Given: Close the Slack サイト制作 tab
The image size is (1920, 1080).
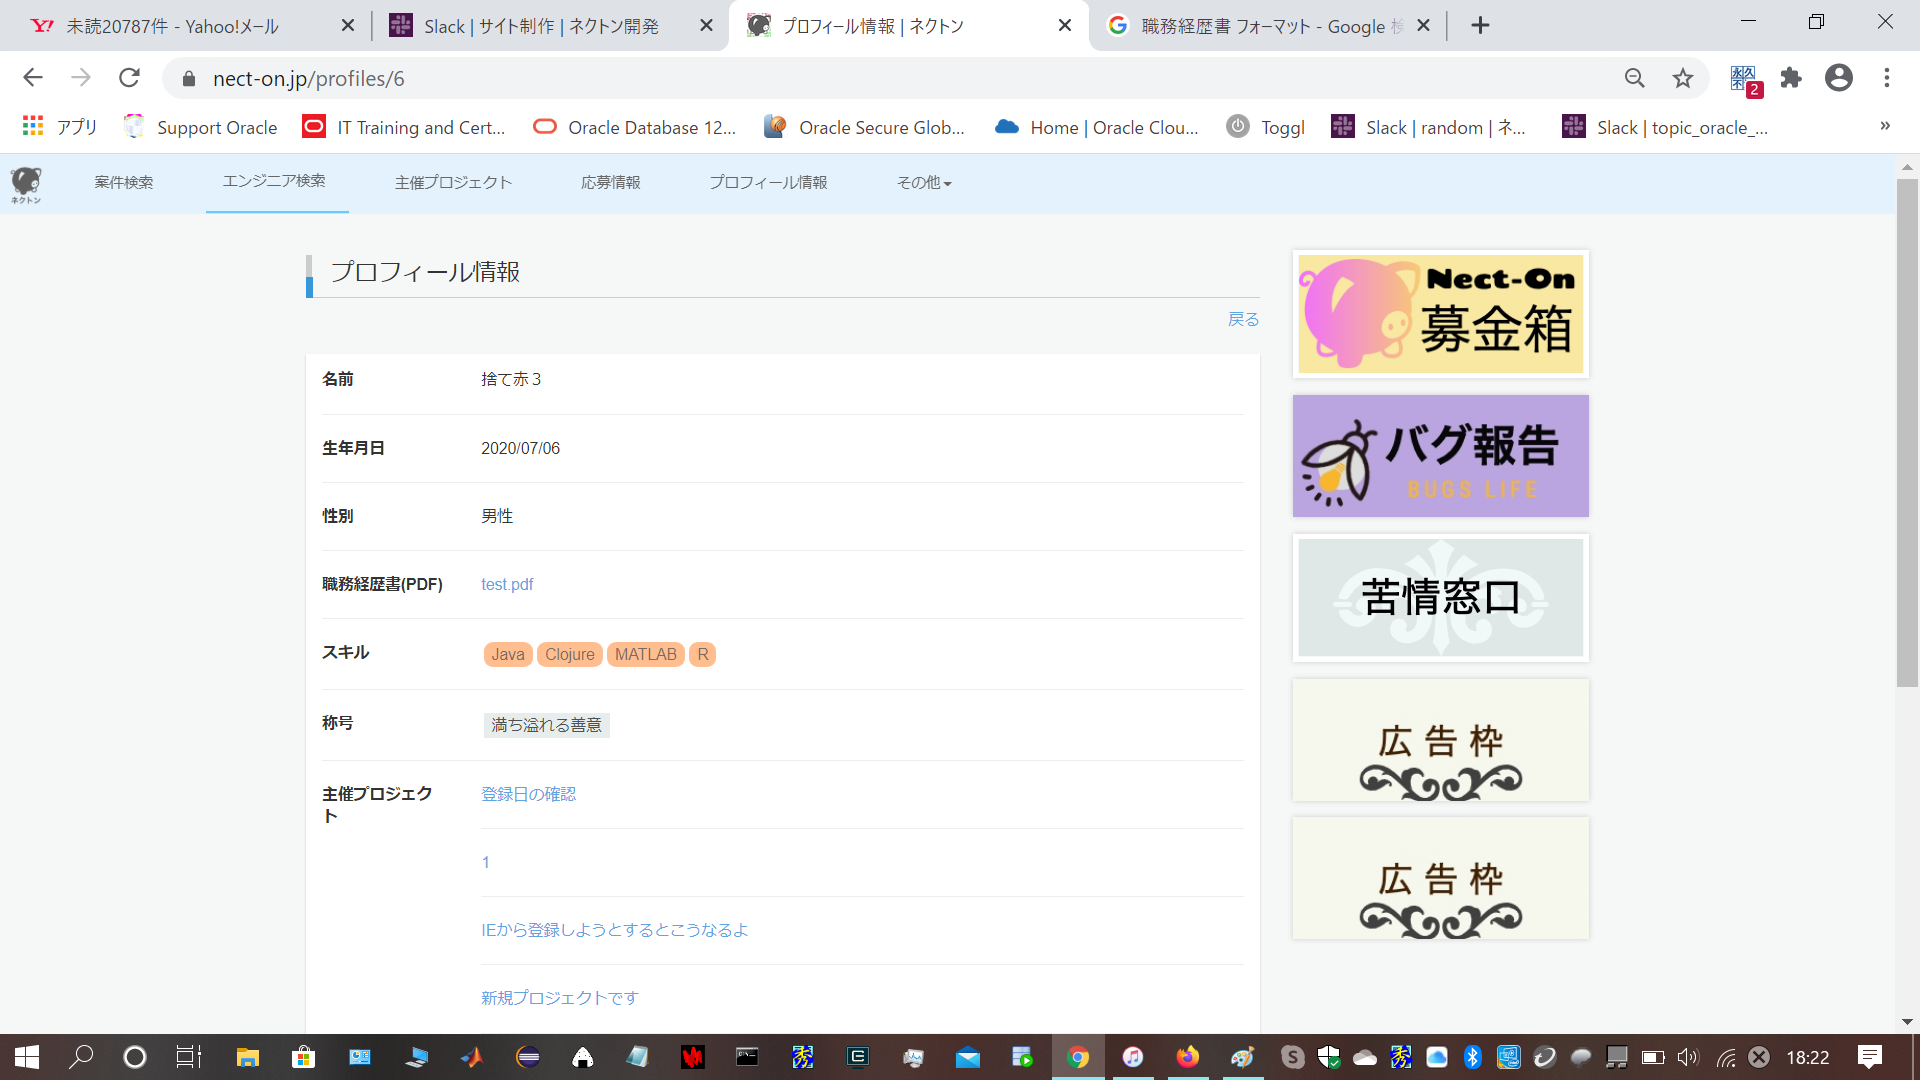Looking at the screenshot, I should click(x=706, y=26).
